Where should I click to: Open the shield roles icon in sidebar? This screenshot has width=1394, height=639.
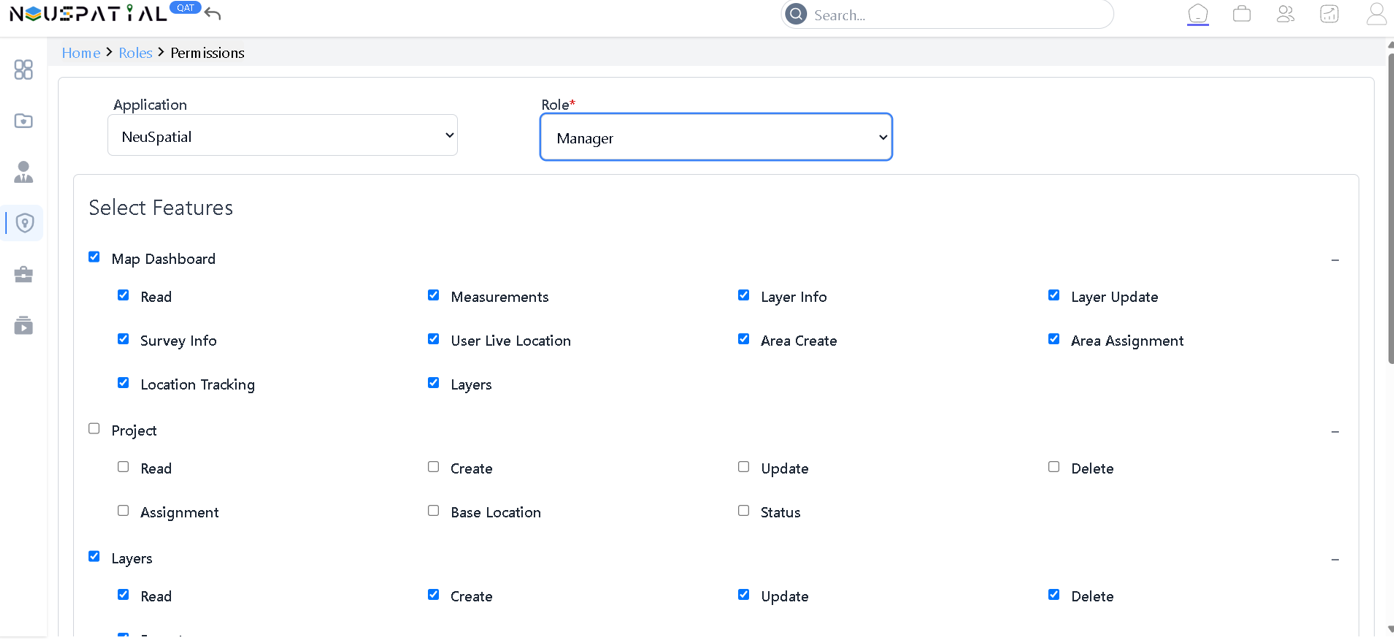click(x=24, y=223)
